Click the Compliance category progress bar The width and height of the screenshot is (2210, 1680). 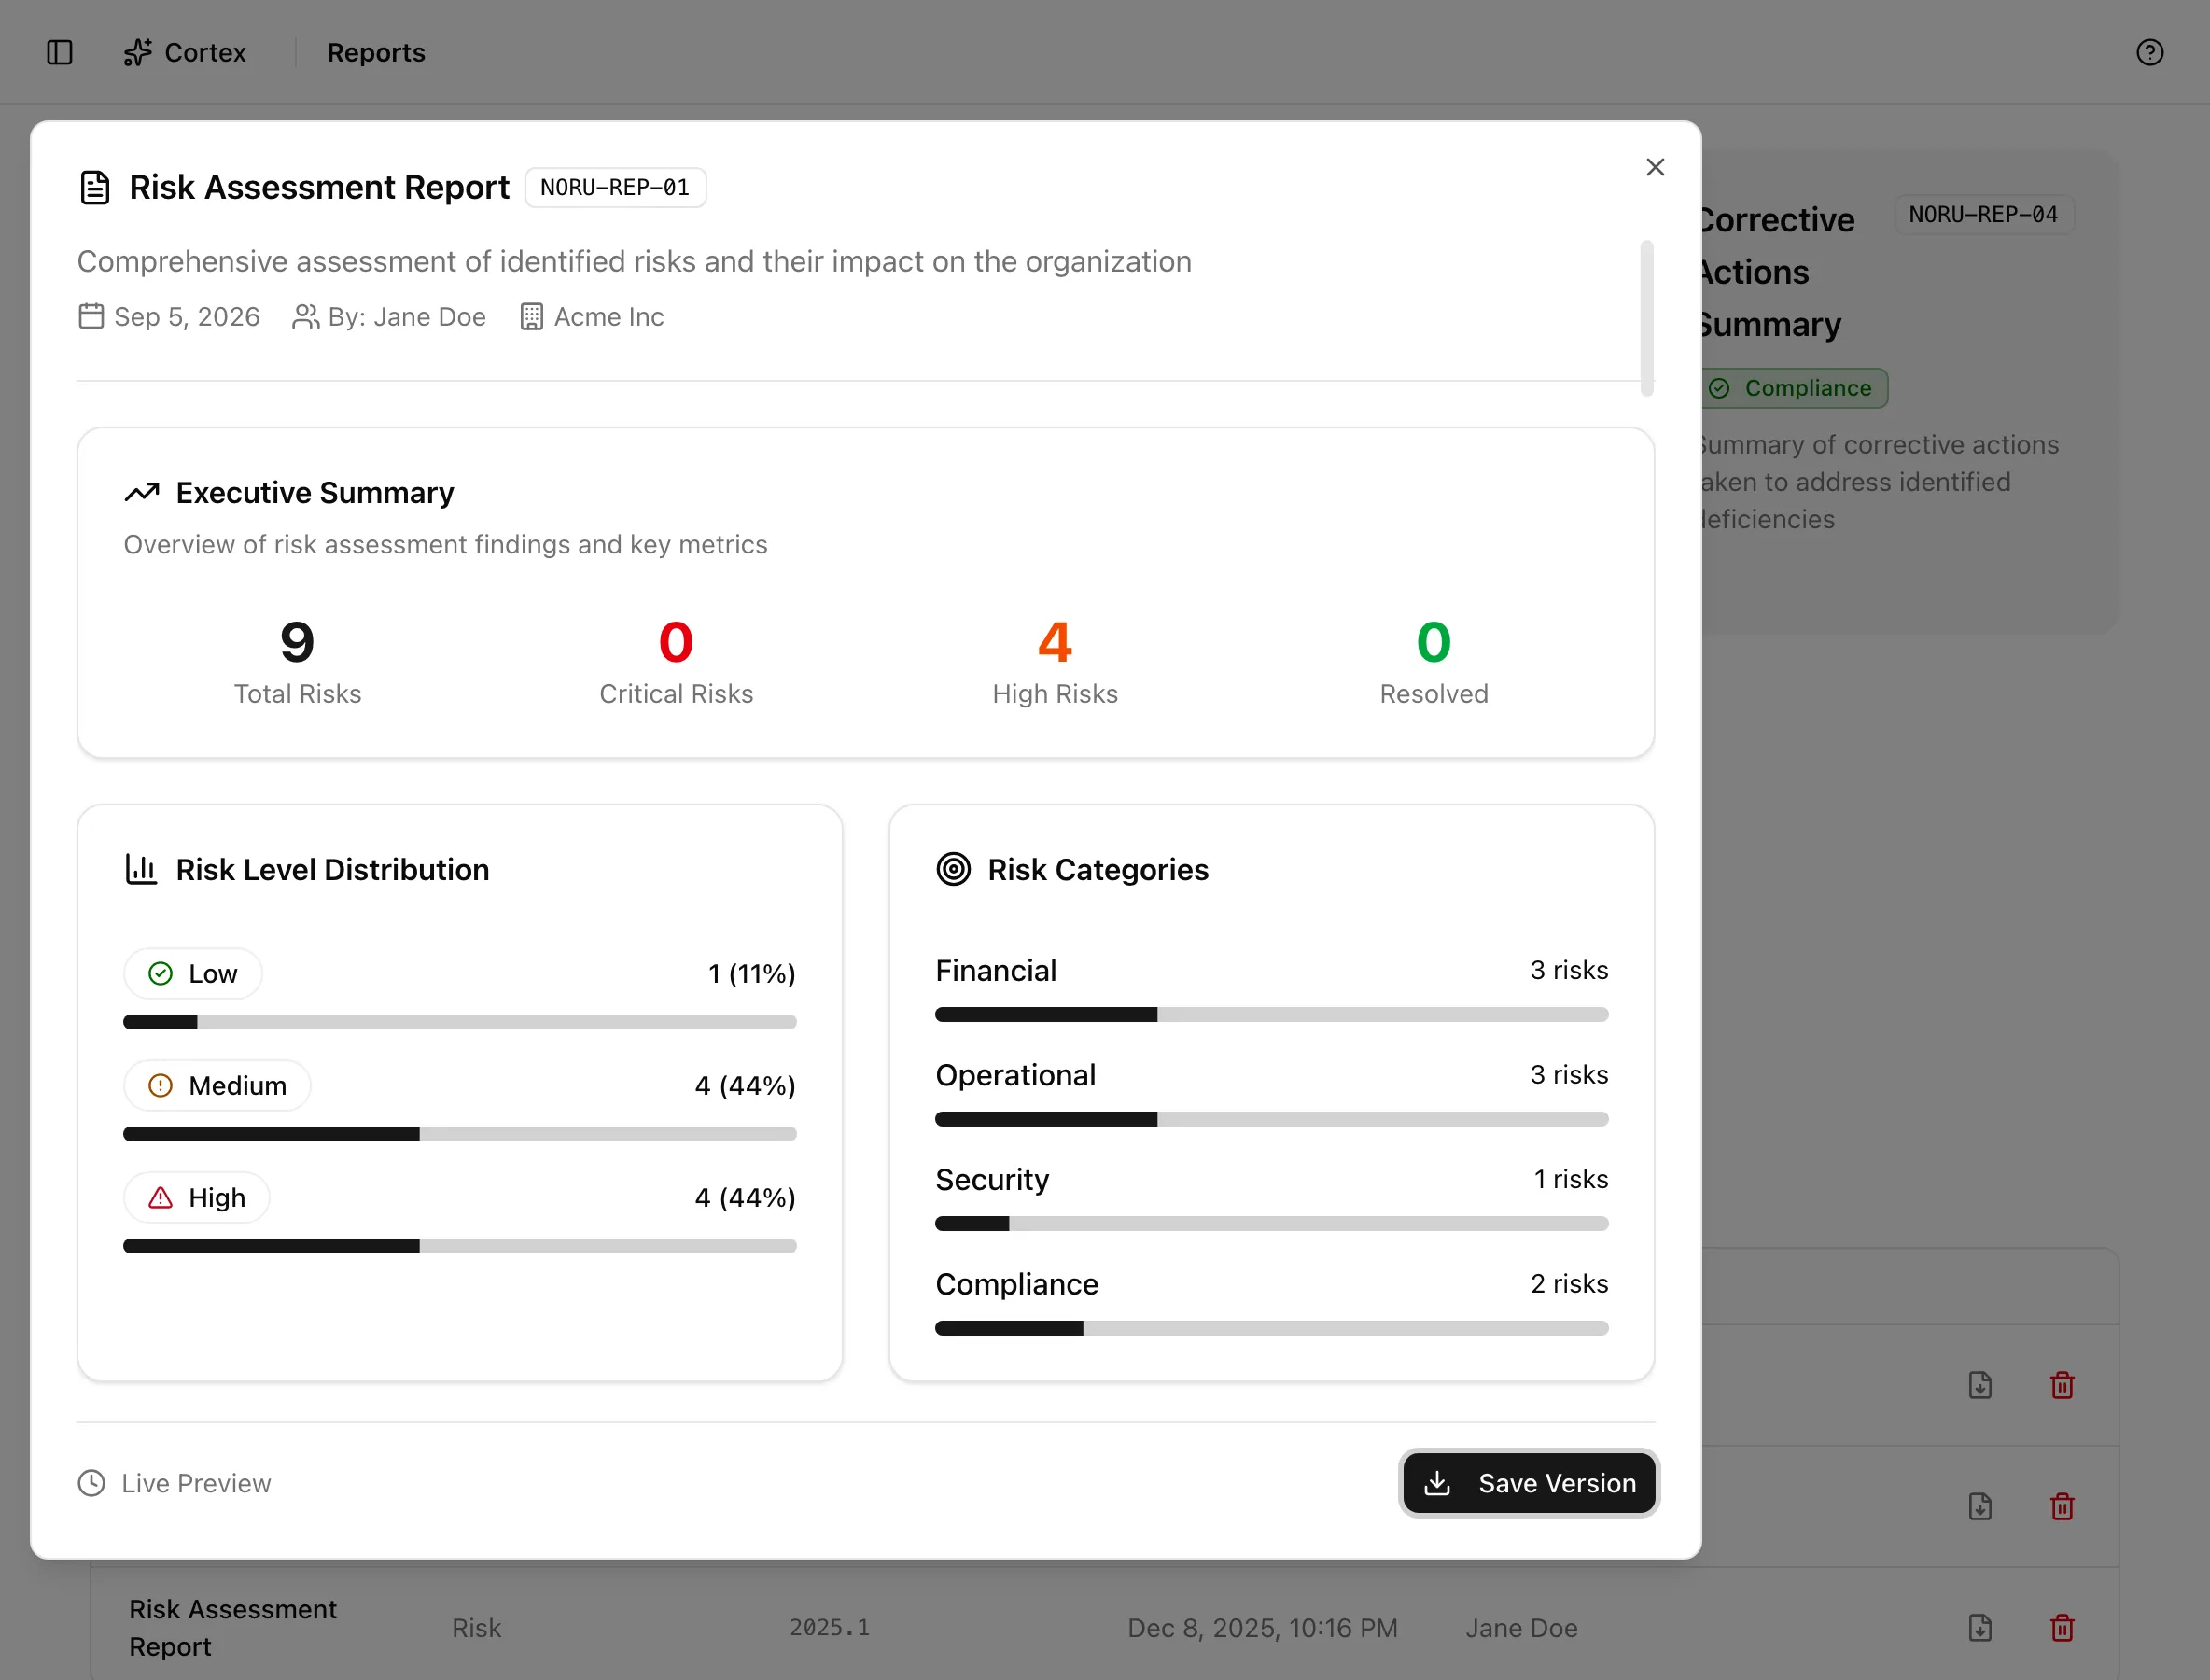click(x=1272, y=1328)
